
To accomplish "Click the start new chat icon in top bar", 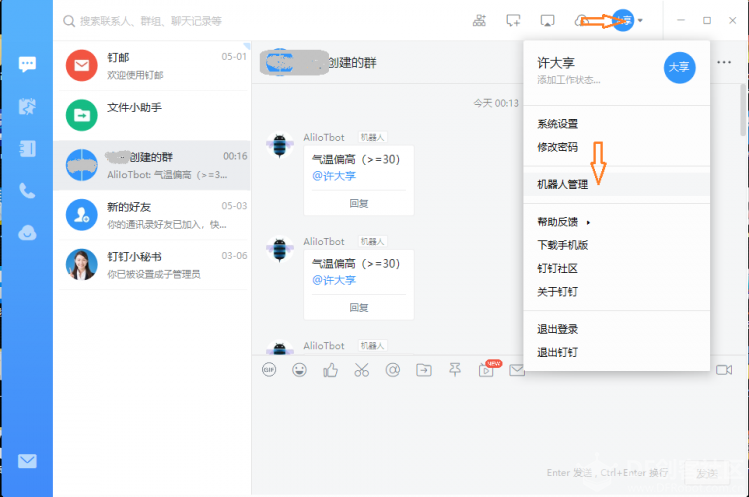I will point(514,21).
